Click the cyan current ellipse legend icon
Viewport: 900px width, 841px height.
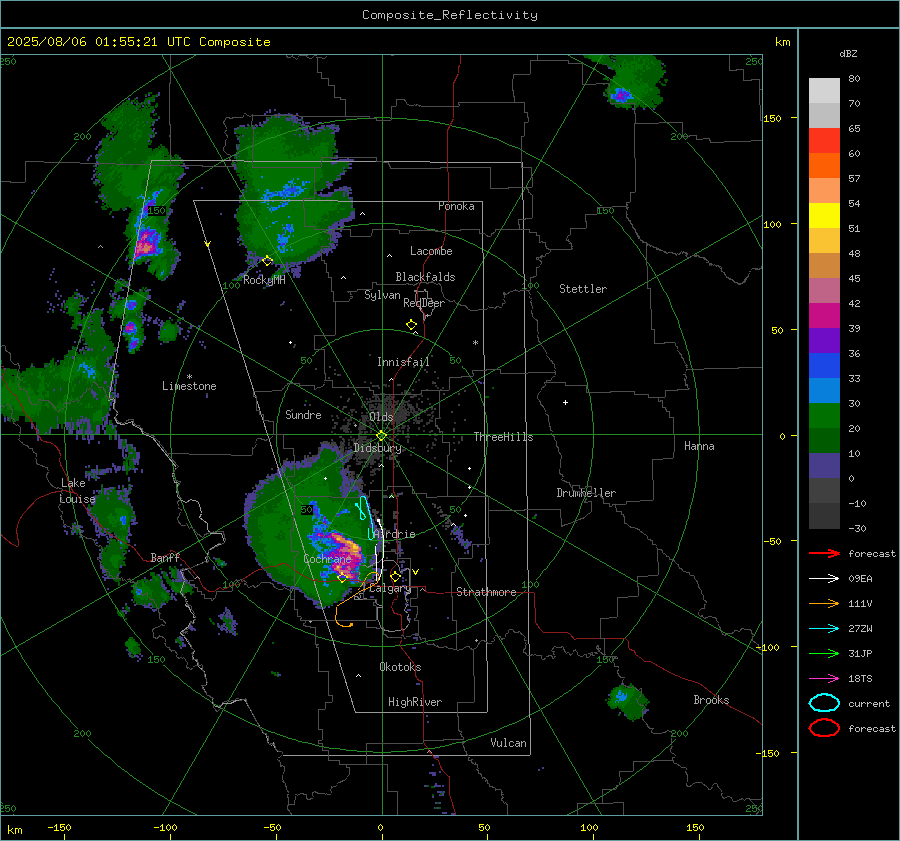click(824, 703)
